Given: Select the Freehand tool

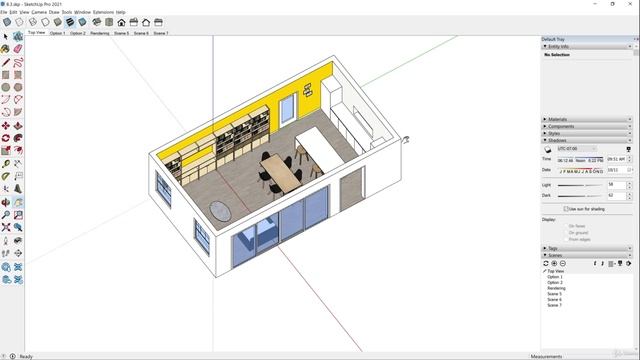Looking at the screenshot, I should 18,62.
